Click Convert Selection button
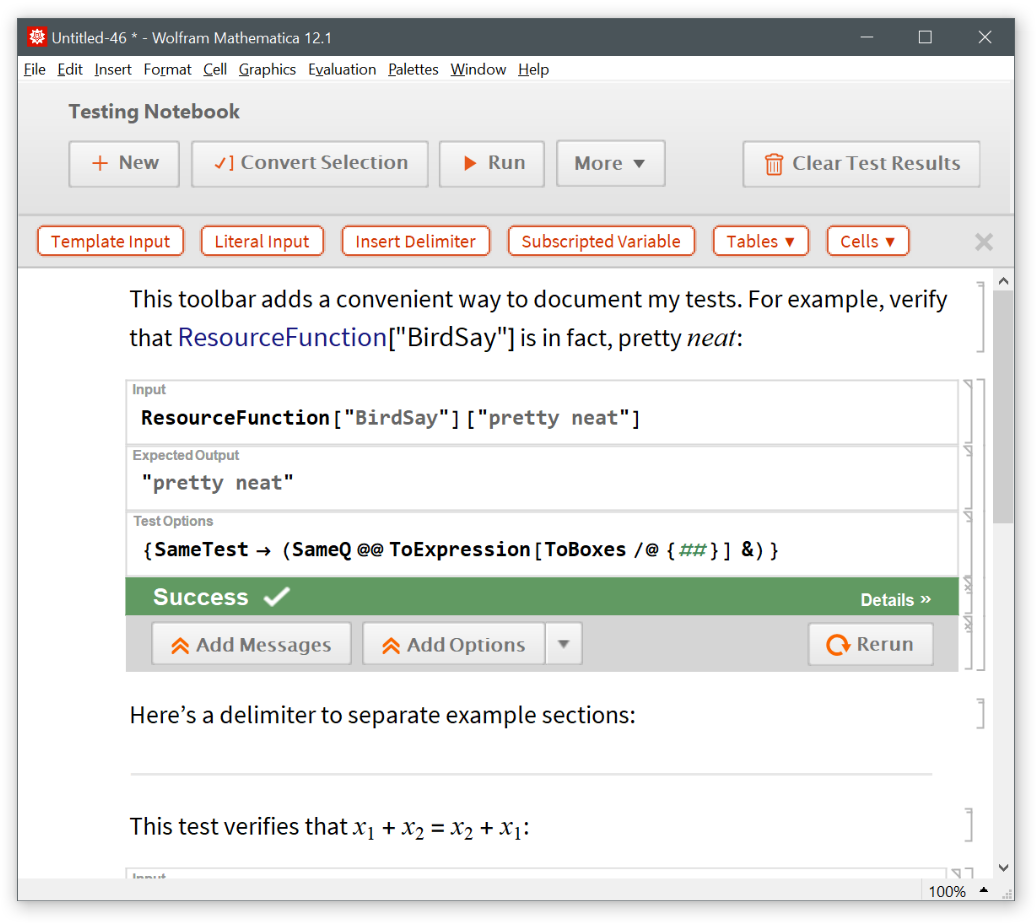1036x924 pixels. [310, 164]
